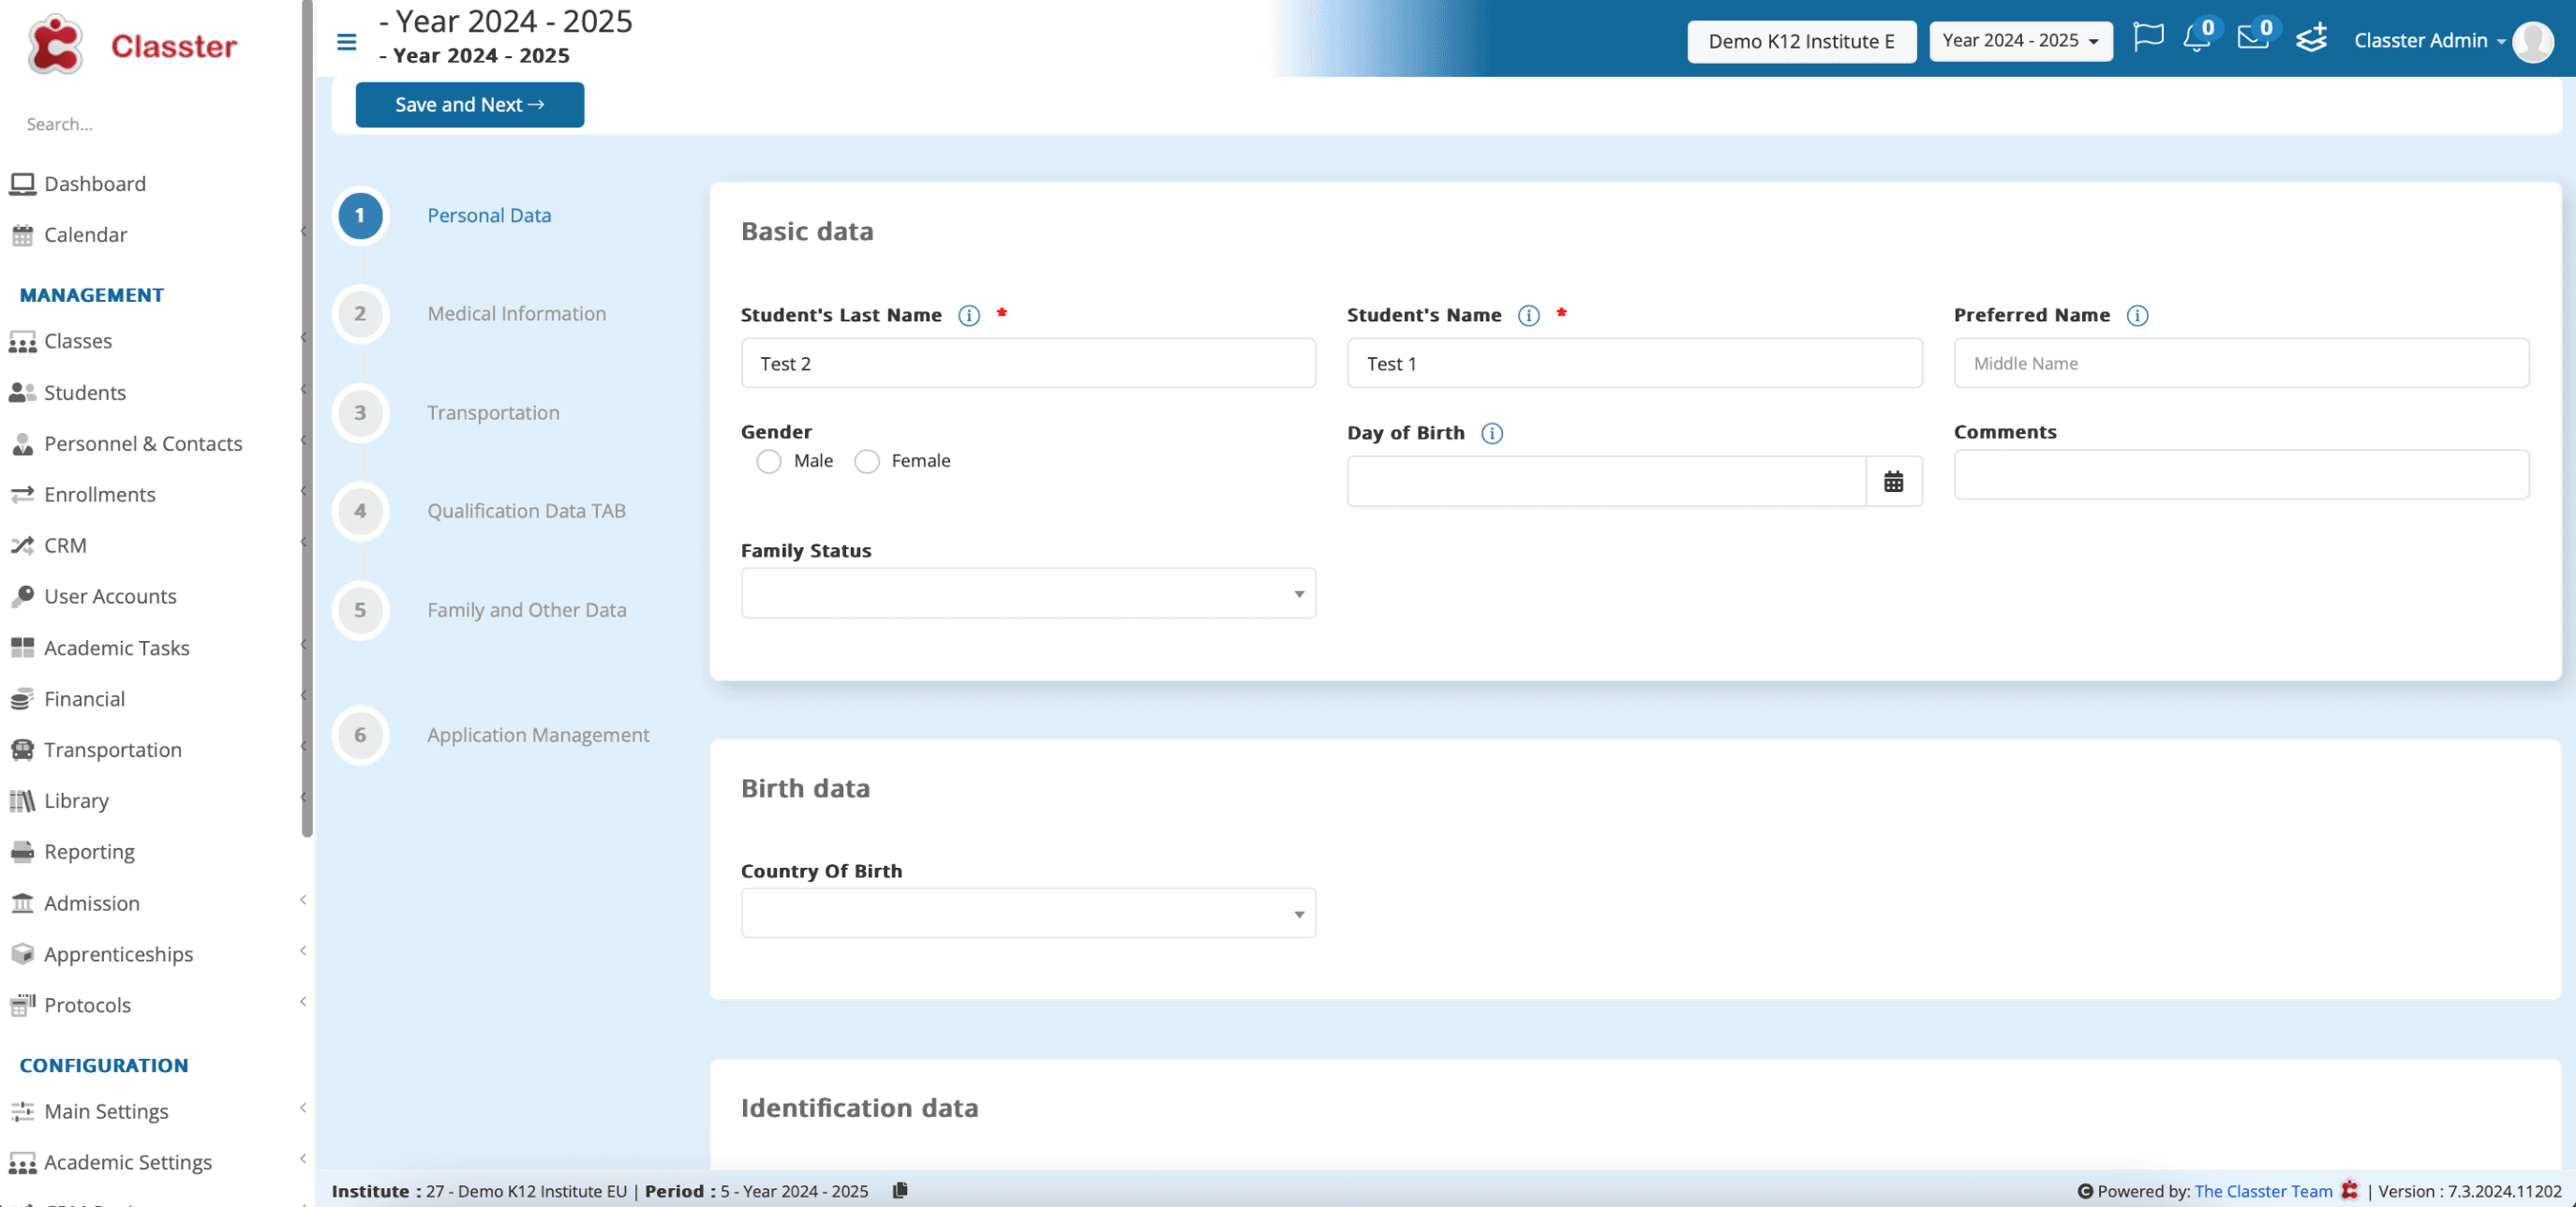Open the Classter Admin user menu
This screenshot has height=1207, width=2576.
tap(2429, 41)
